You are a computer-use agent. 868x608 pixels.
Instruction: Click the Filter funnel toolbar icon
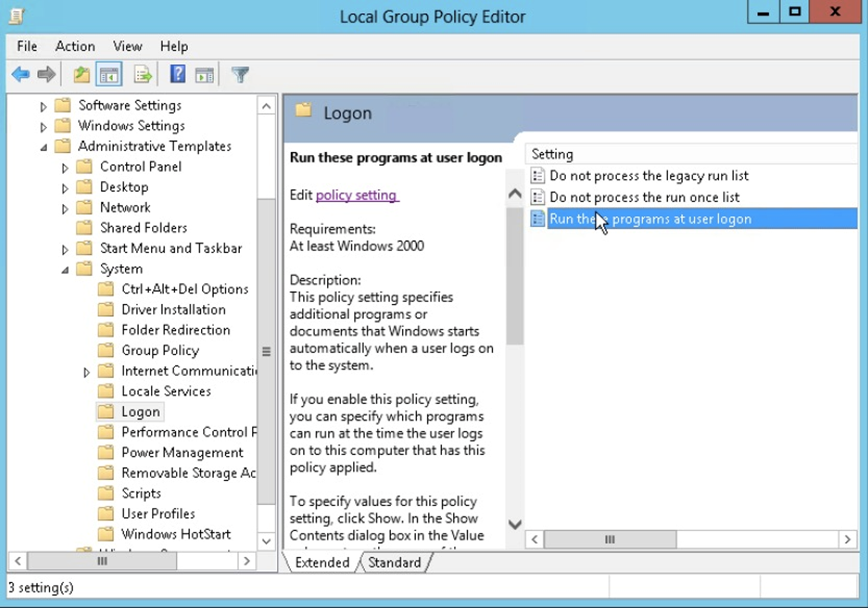(240, 74)
